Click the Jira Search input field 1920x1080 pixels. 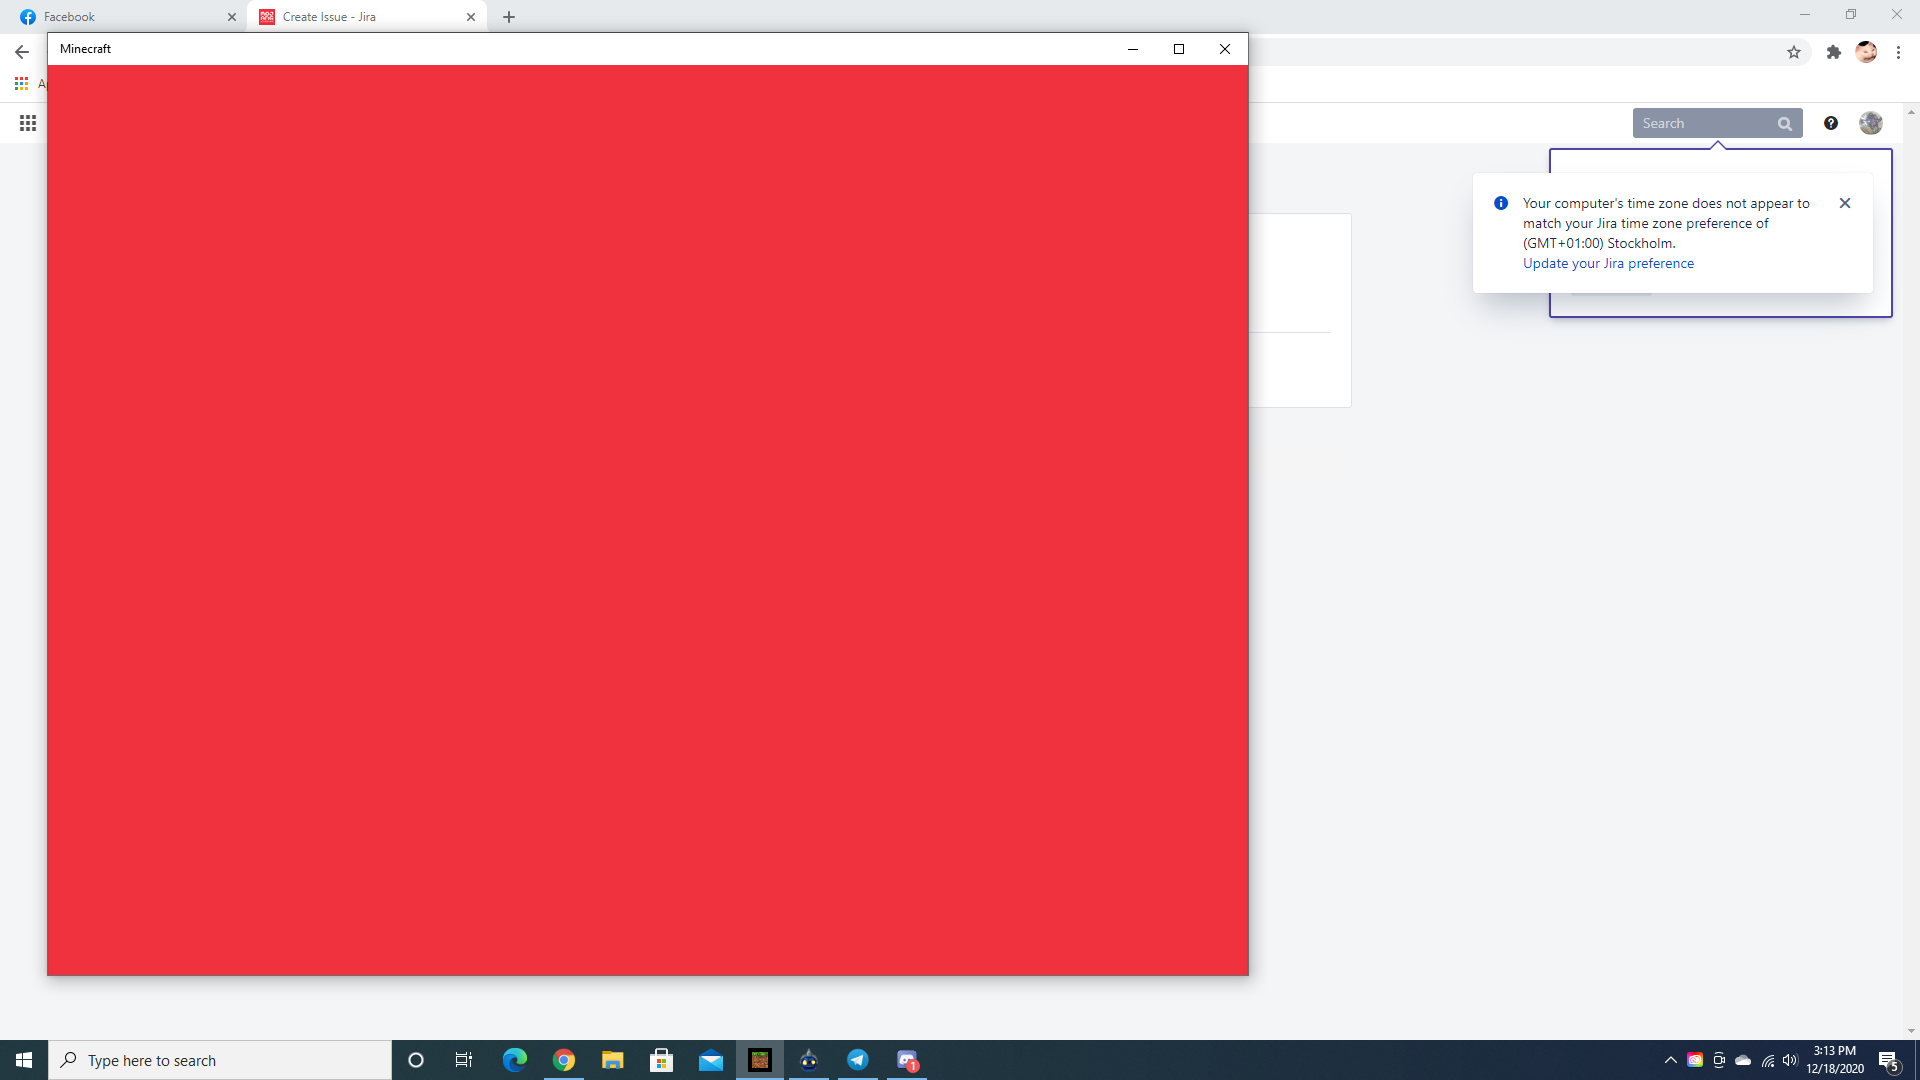(1700, 123)
